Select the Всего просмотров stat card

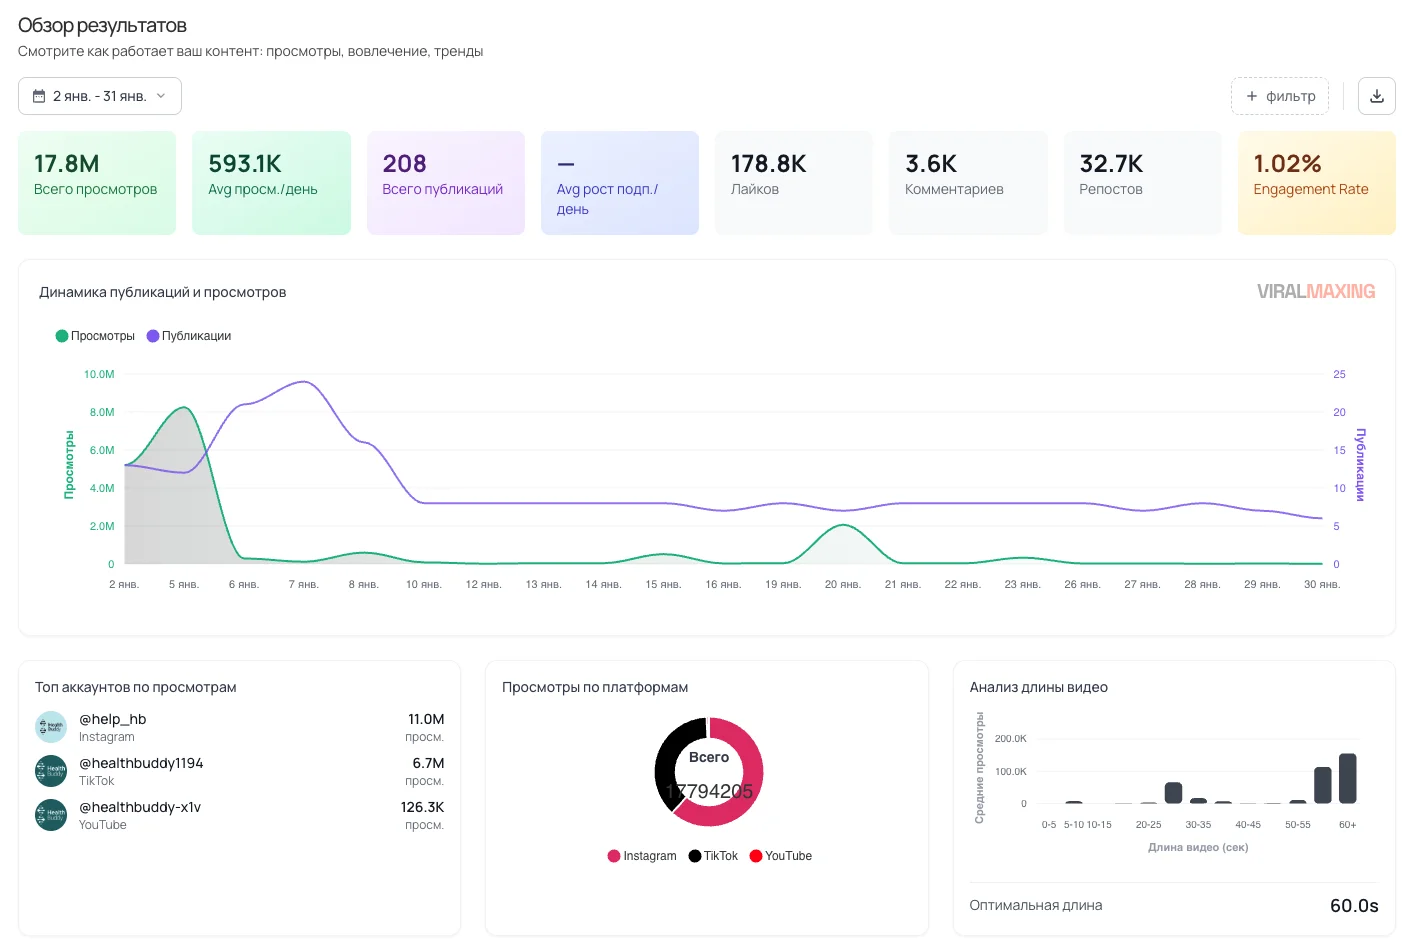[97, 183]
